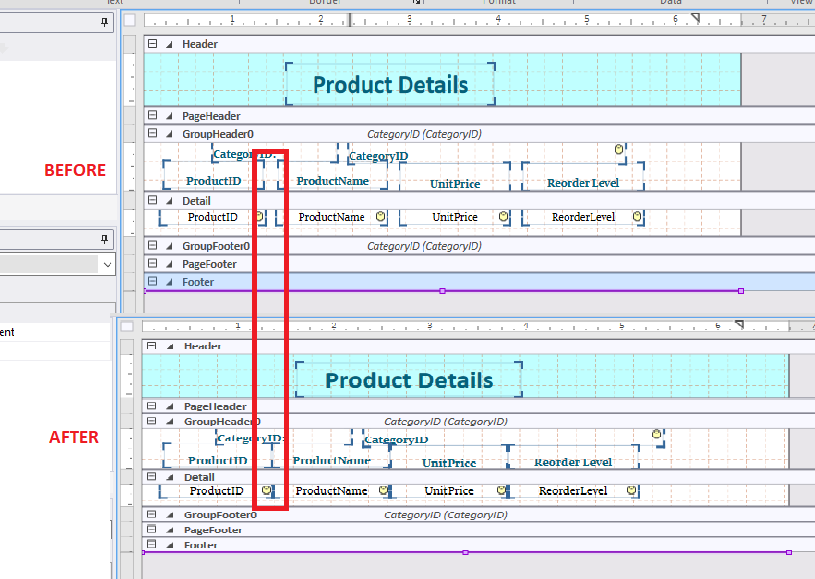This screenshot has height=579, width=815.
Task: Click the CategoryID textbox's data-bound icon, upper designer
Action: 619,149
